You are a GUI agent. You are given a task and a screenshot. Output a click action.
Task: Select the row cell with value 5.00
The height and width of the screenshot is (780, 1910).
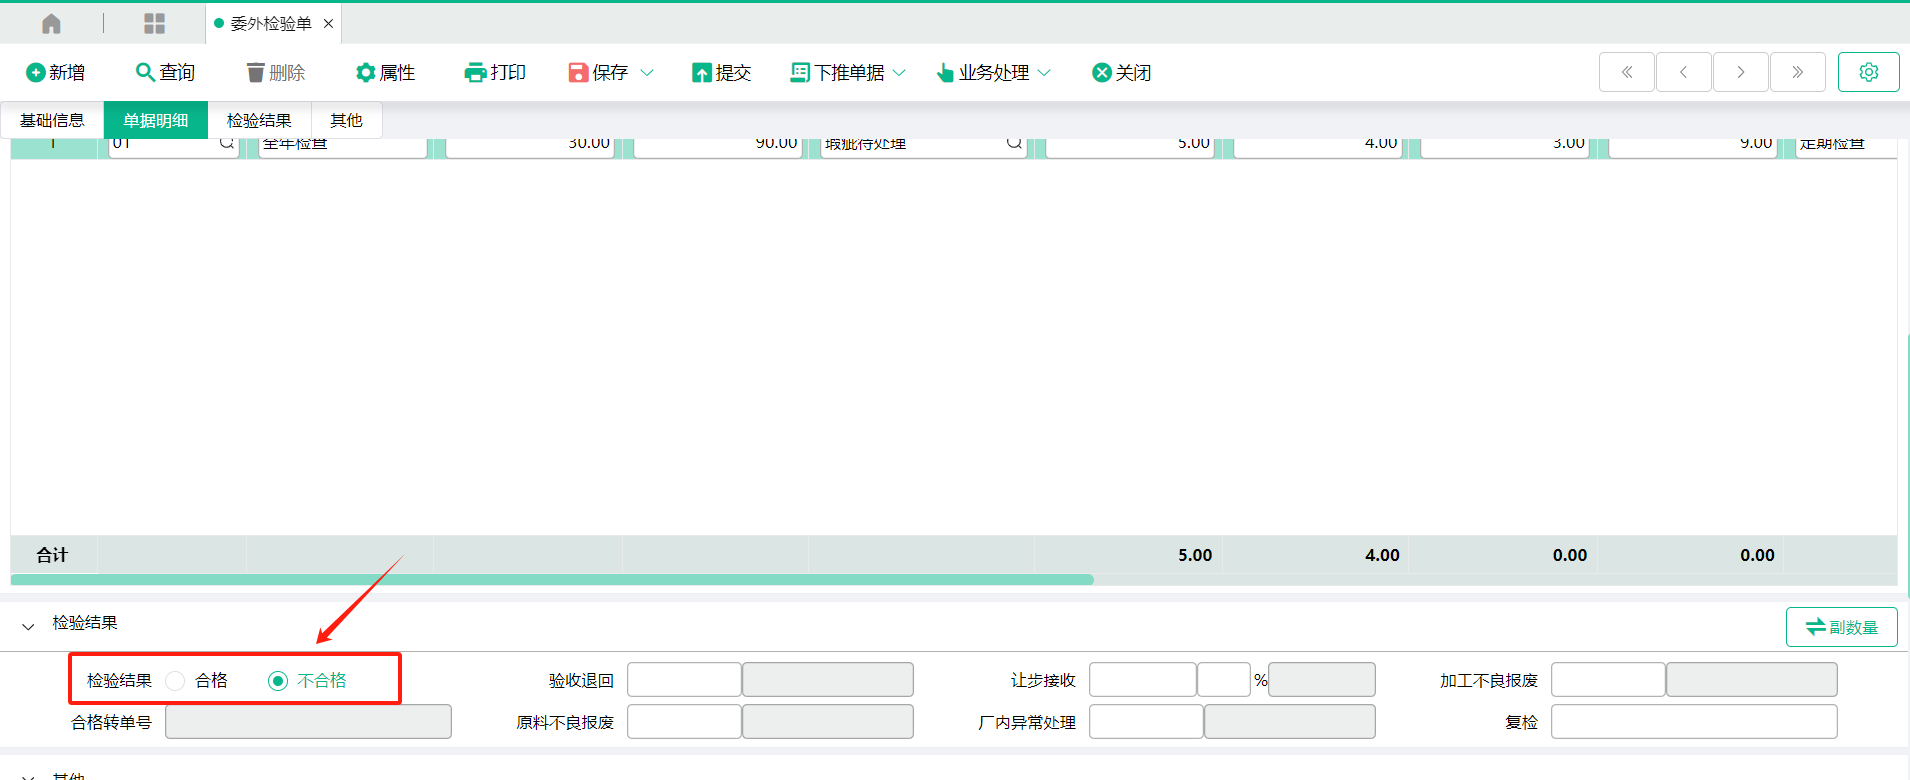click(x=1130, y=146)
